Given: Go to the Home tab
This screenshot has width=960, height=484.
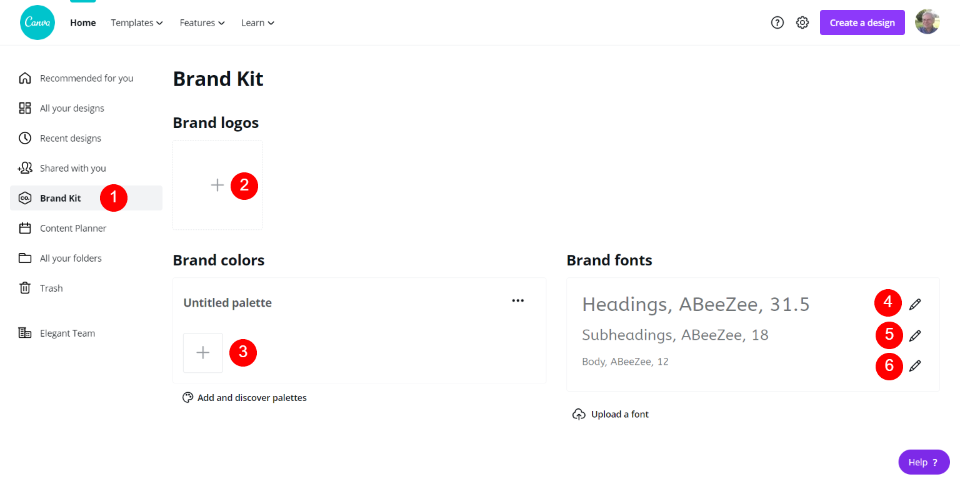Looking at the screenshot, I should pos(83,23).
